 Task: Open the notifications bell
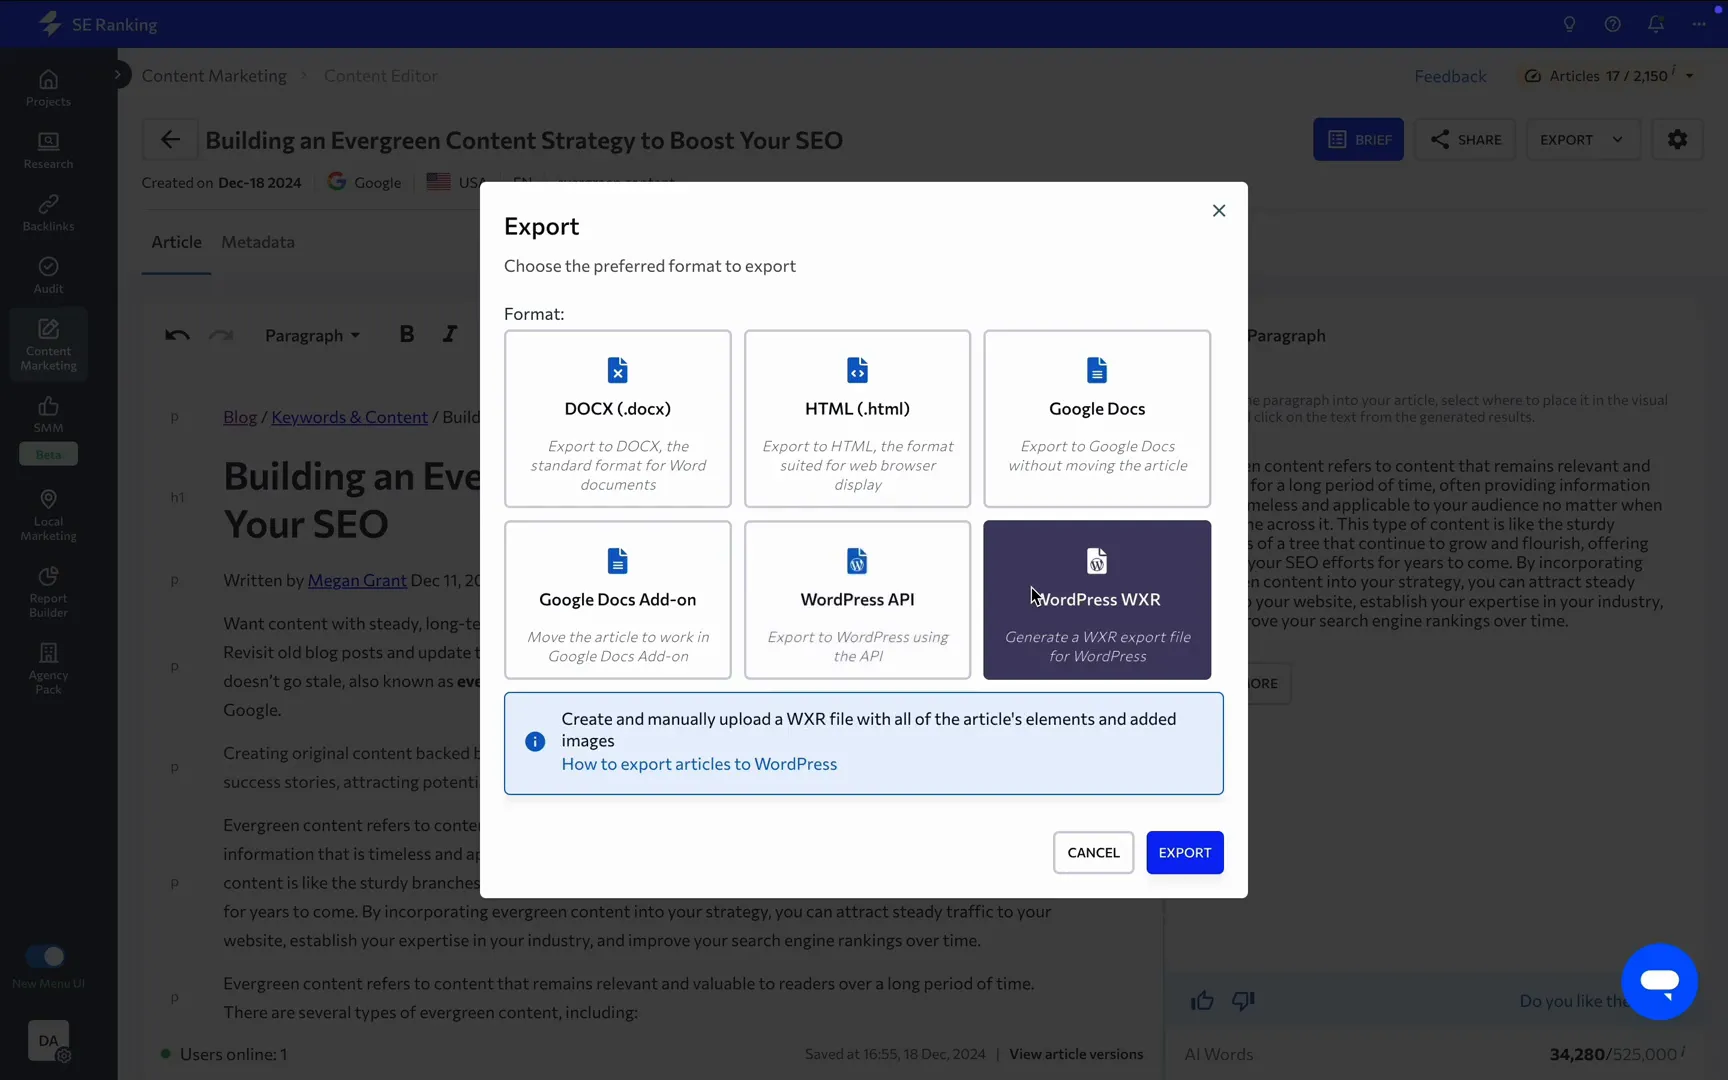click(1655, 24)
